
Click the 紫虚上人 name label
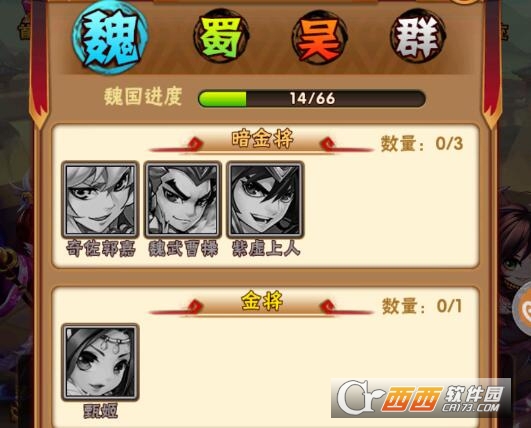pos(266,249)
